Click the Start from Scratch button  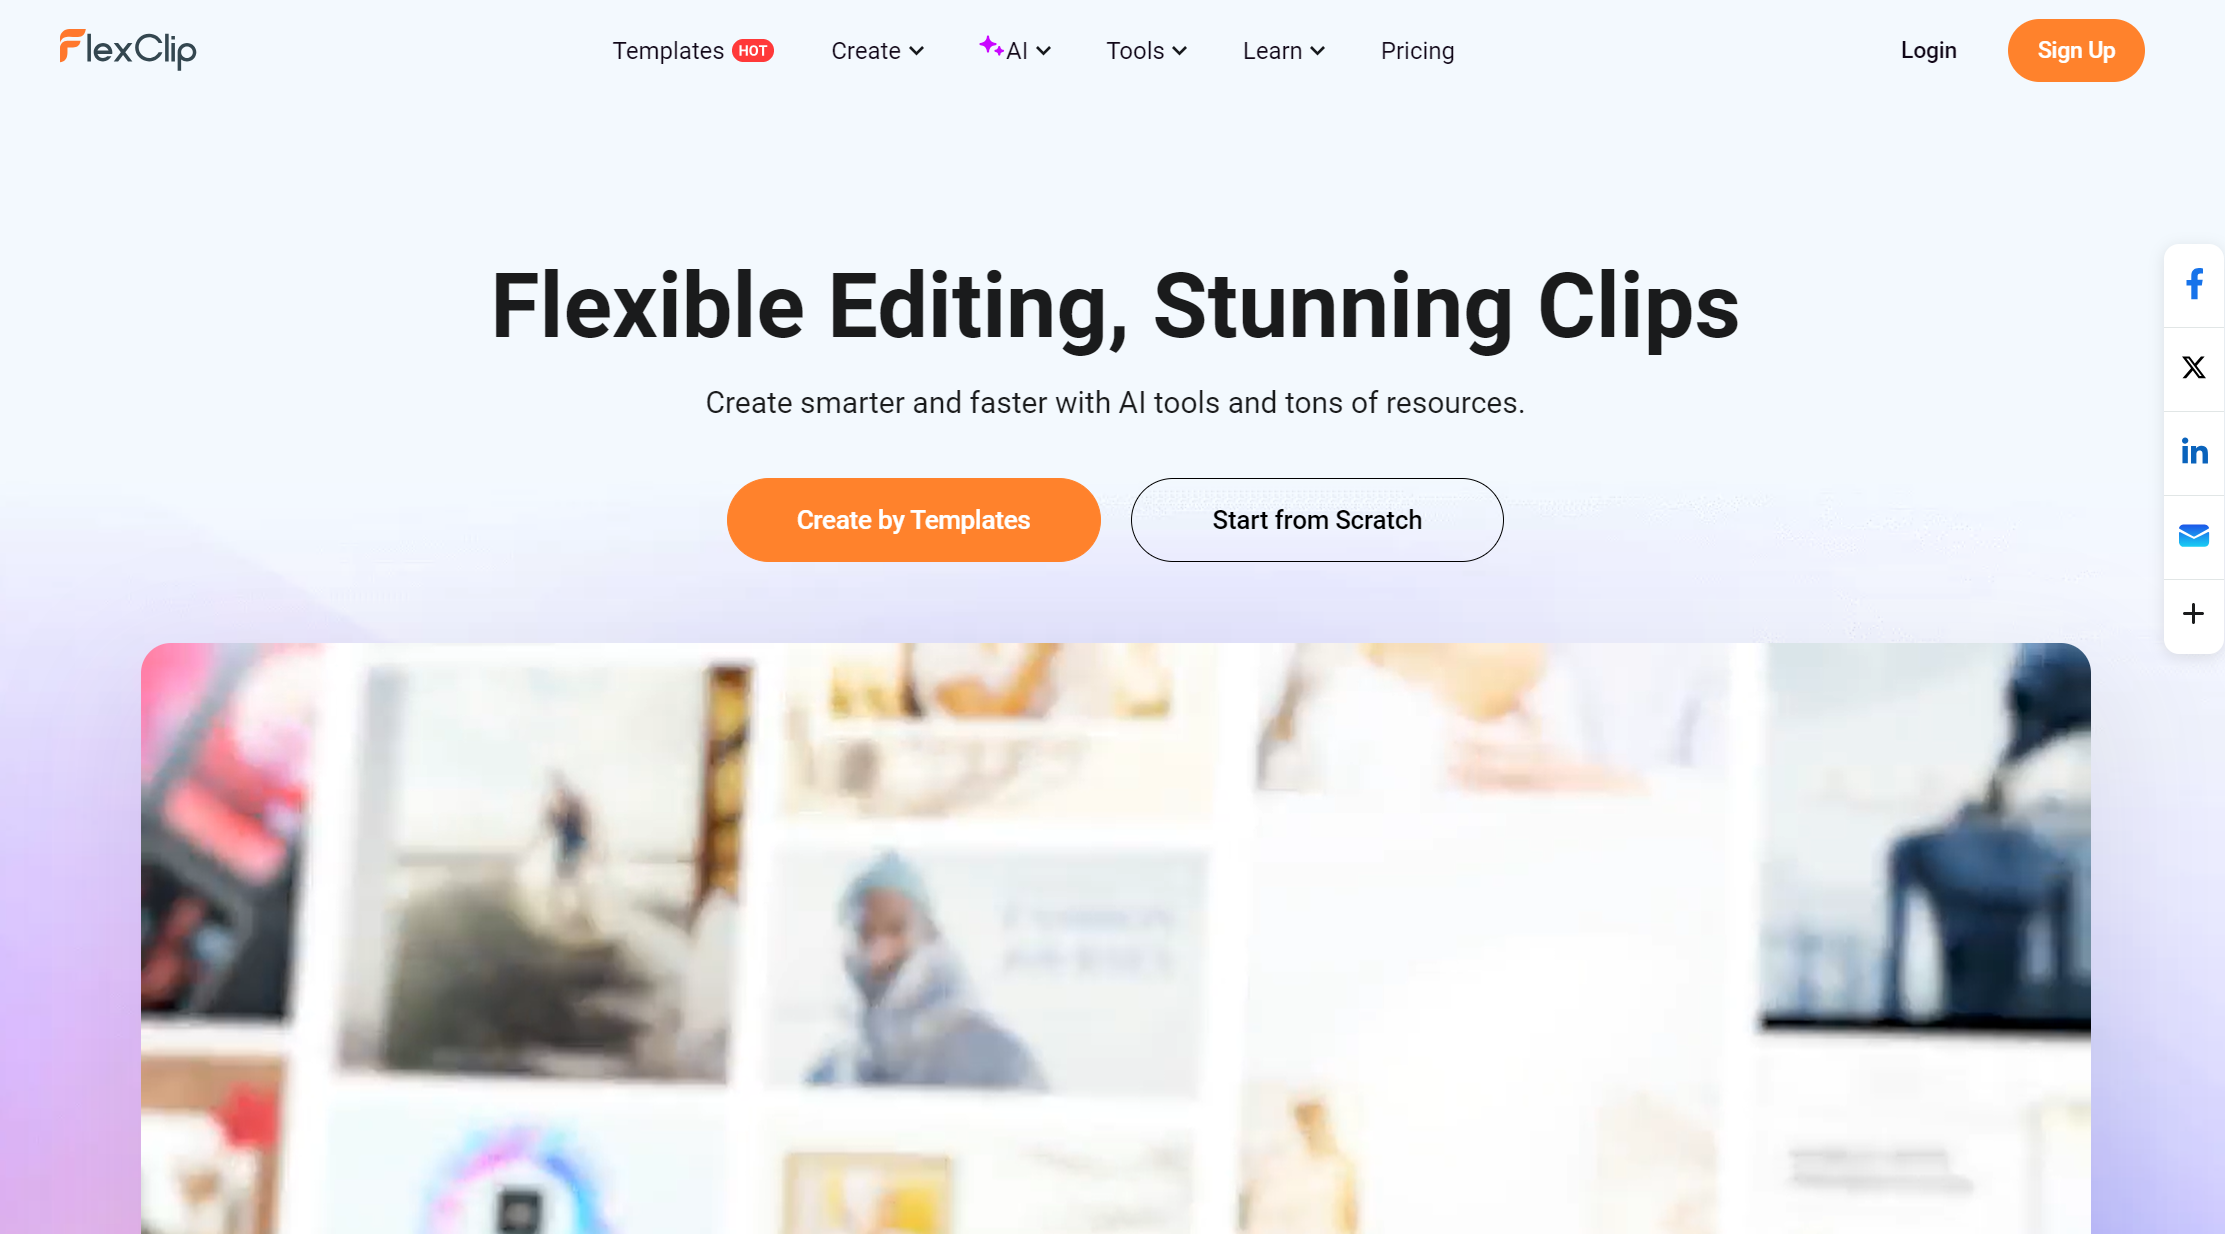pyautogui.click(x=1317, y=520)
